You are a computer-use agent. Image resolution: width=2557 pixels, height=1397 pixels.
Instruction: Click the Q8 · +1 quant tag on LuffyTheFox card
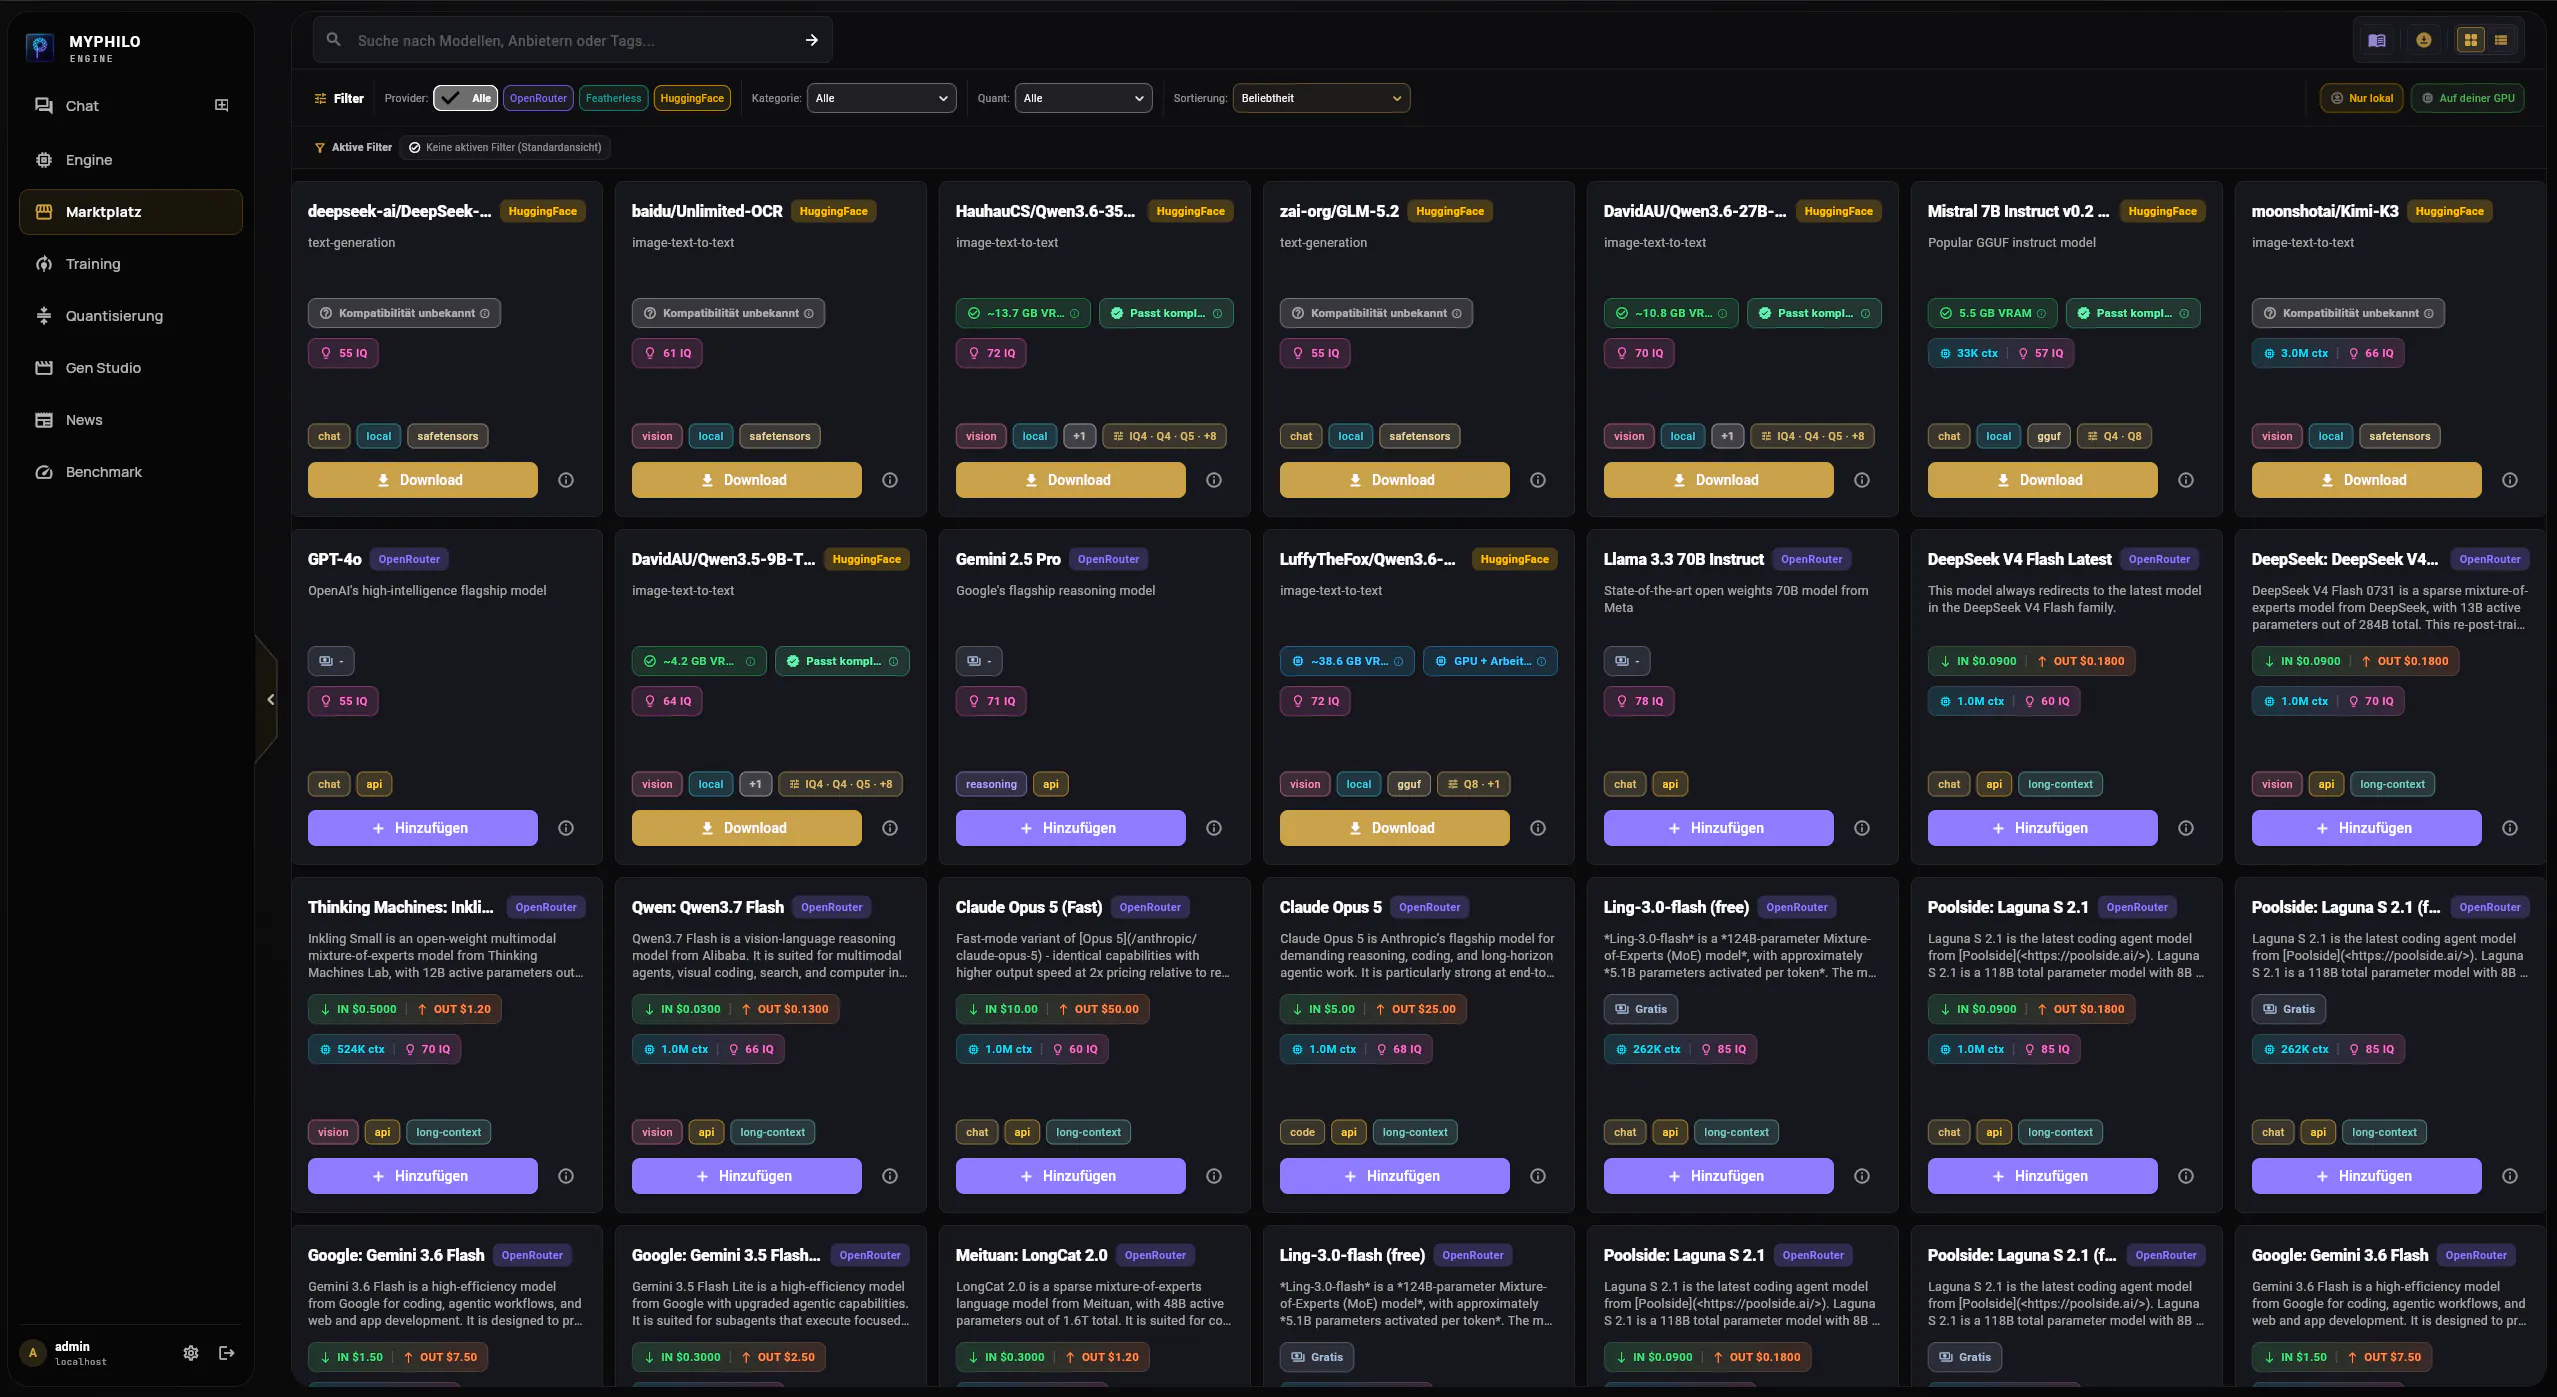click(1474, 784)
